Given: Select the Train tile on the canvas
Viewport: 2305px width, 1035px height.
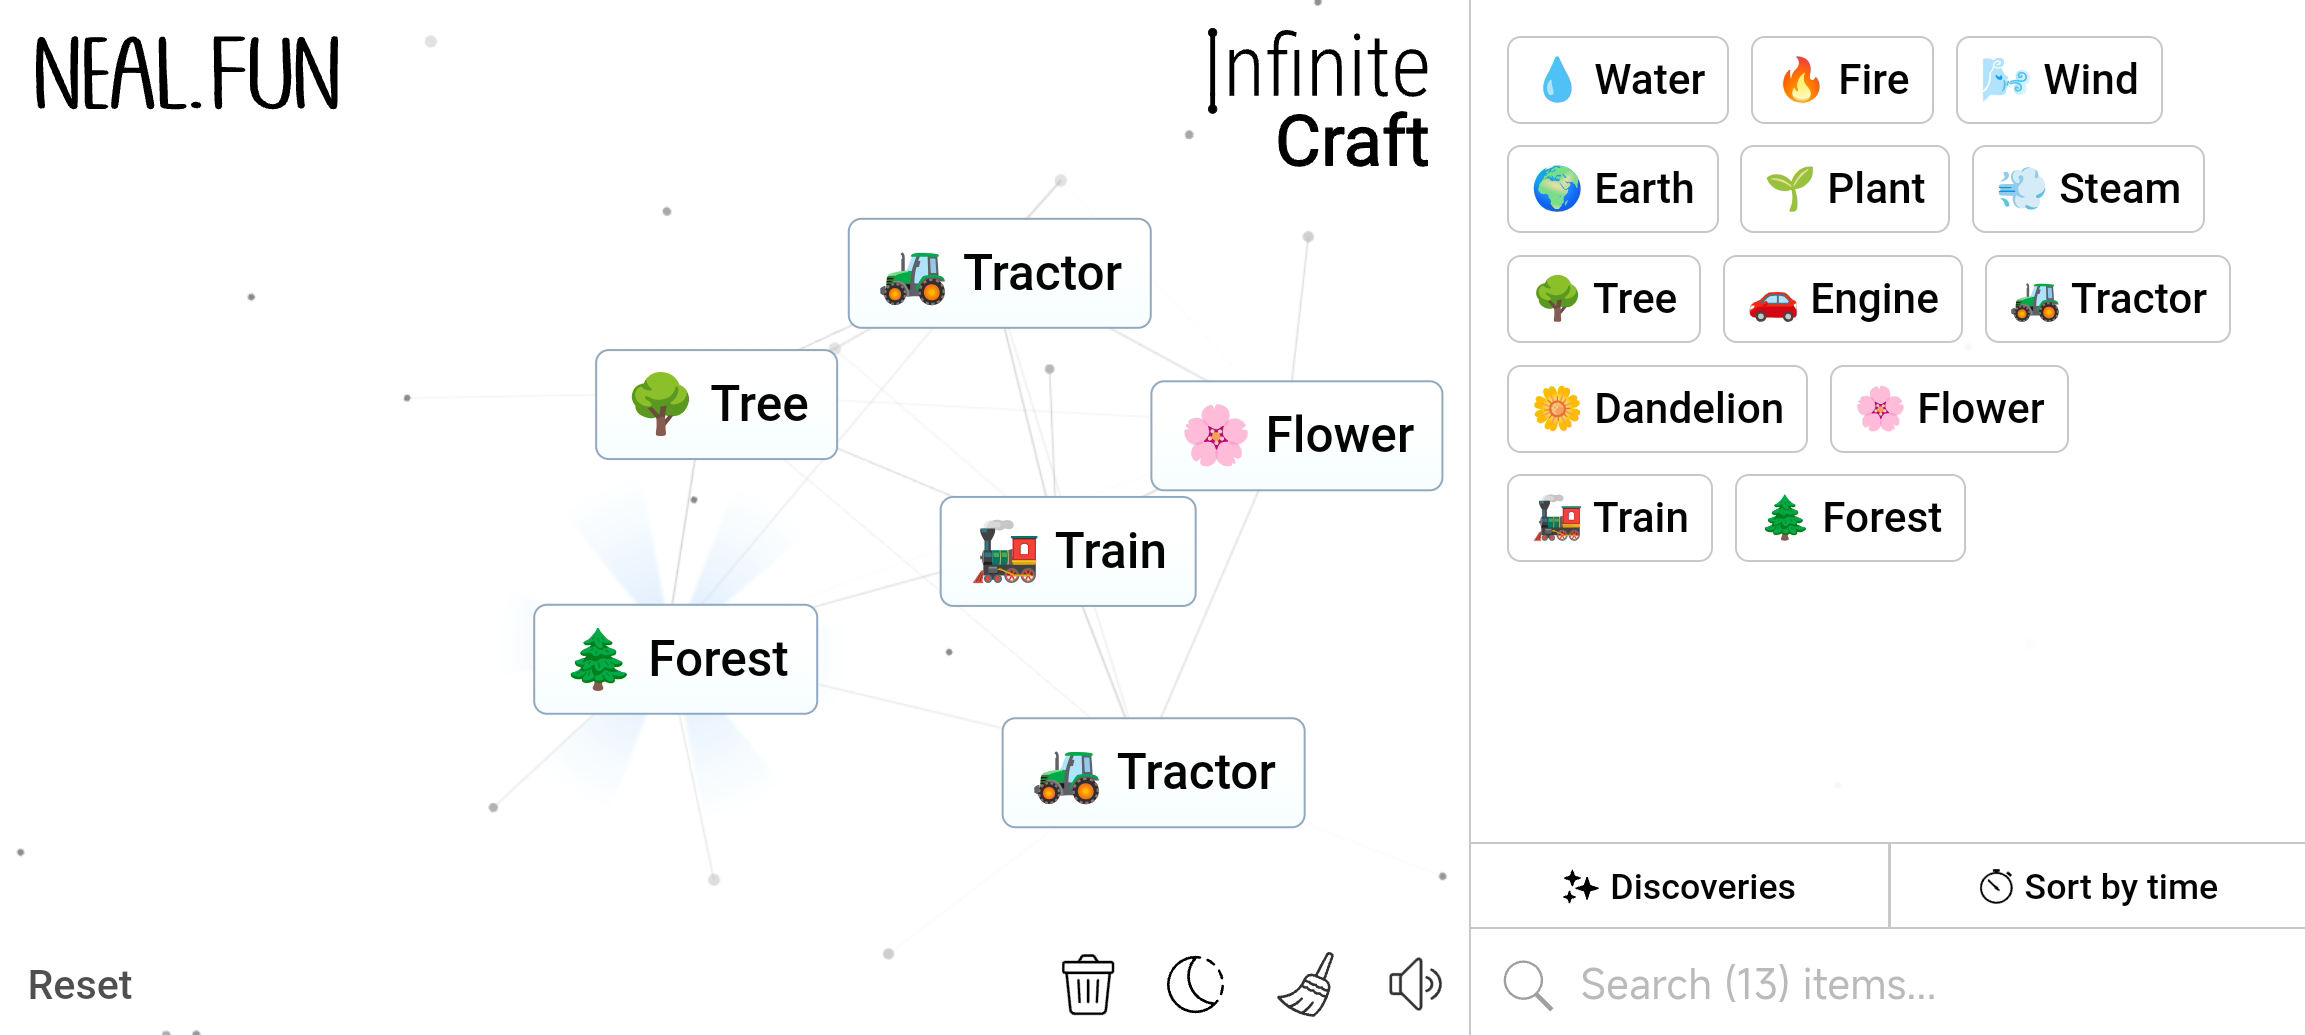Looking at the screenshot, I should [x=1067, y=551].
